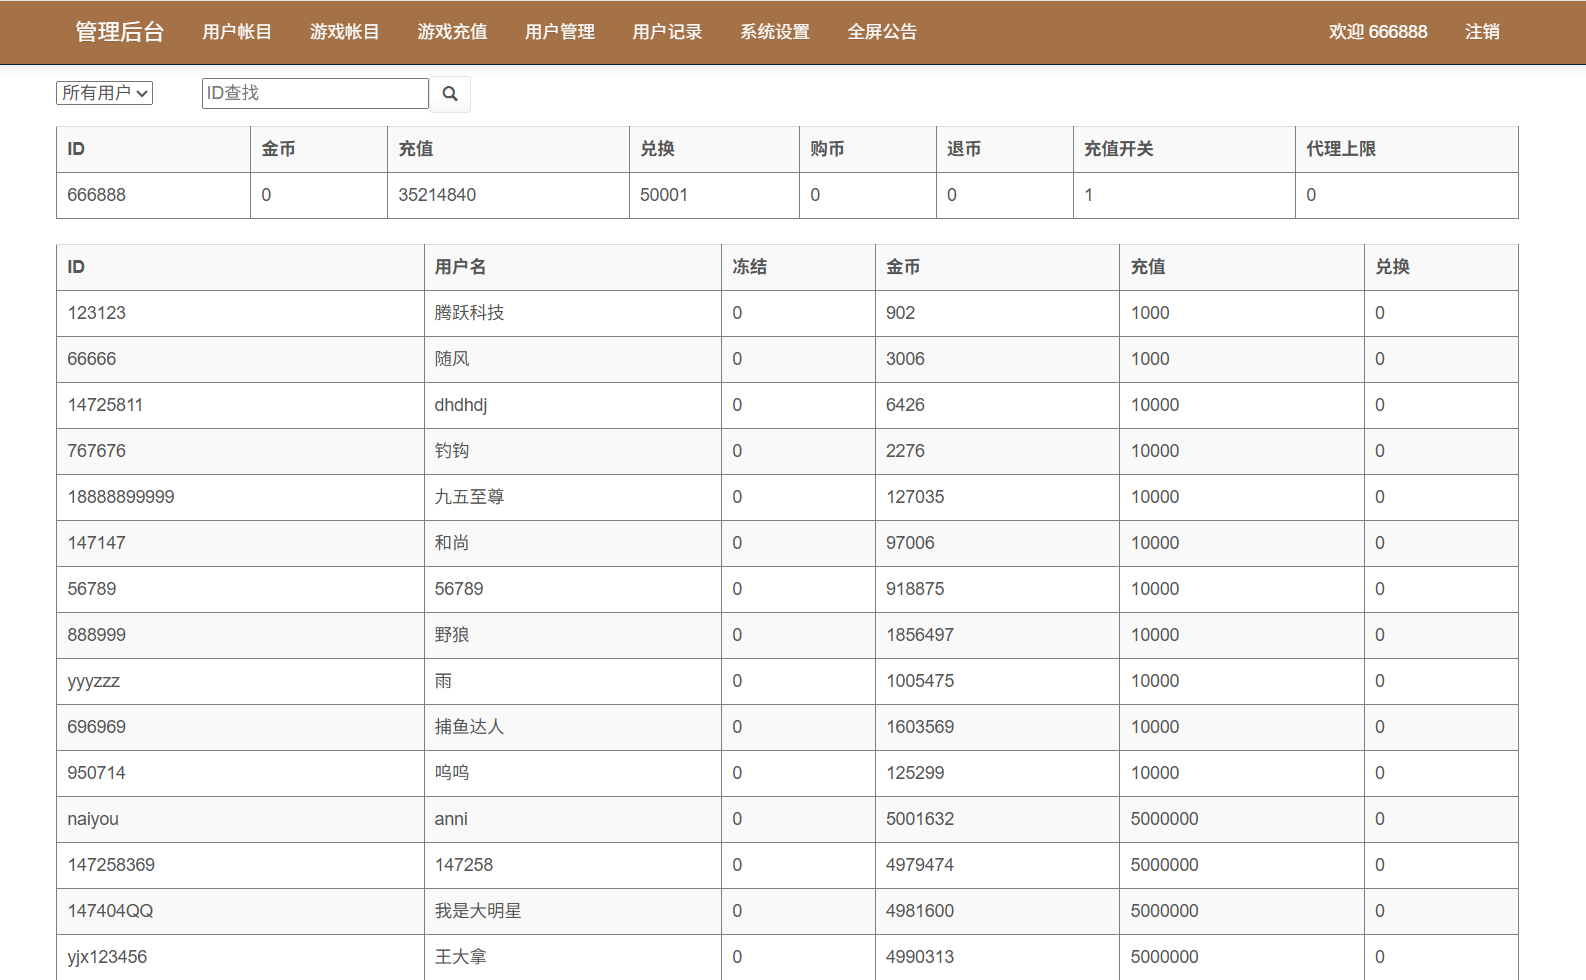Click user ID 123123 in the table

coord(97,313)
